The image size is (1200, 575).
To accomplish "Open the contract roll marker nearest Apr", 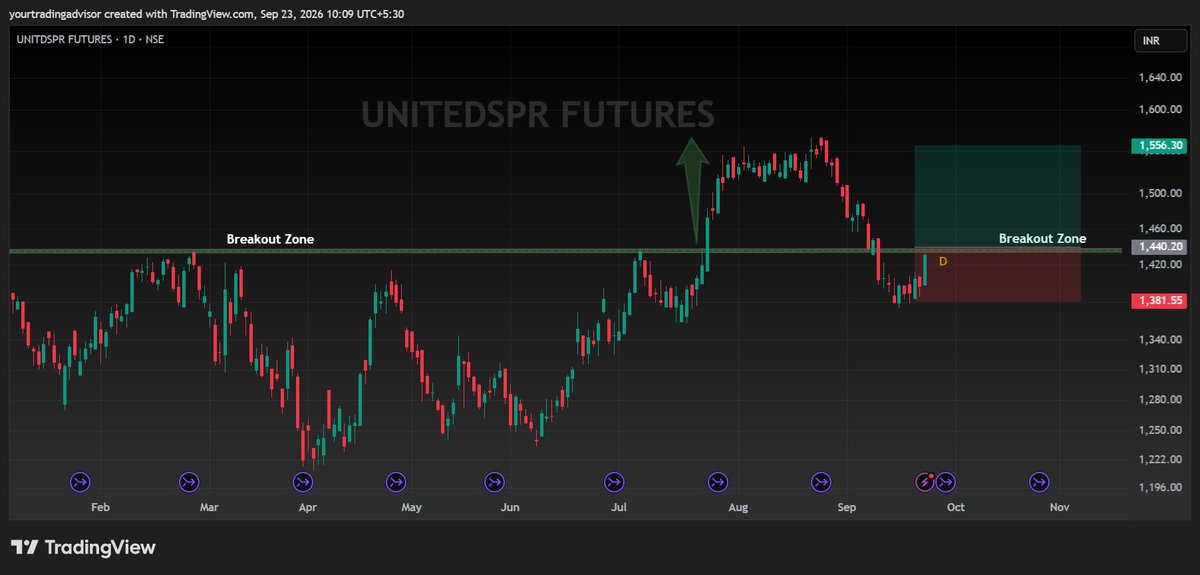I will (x=303, y=482).
